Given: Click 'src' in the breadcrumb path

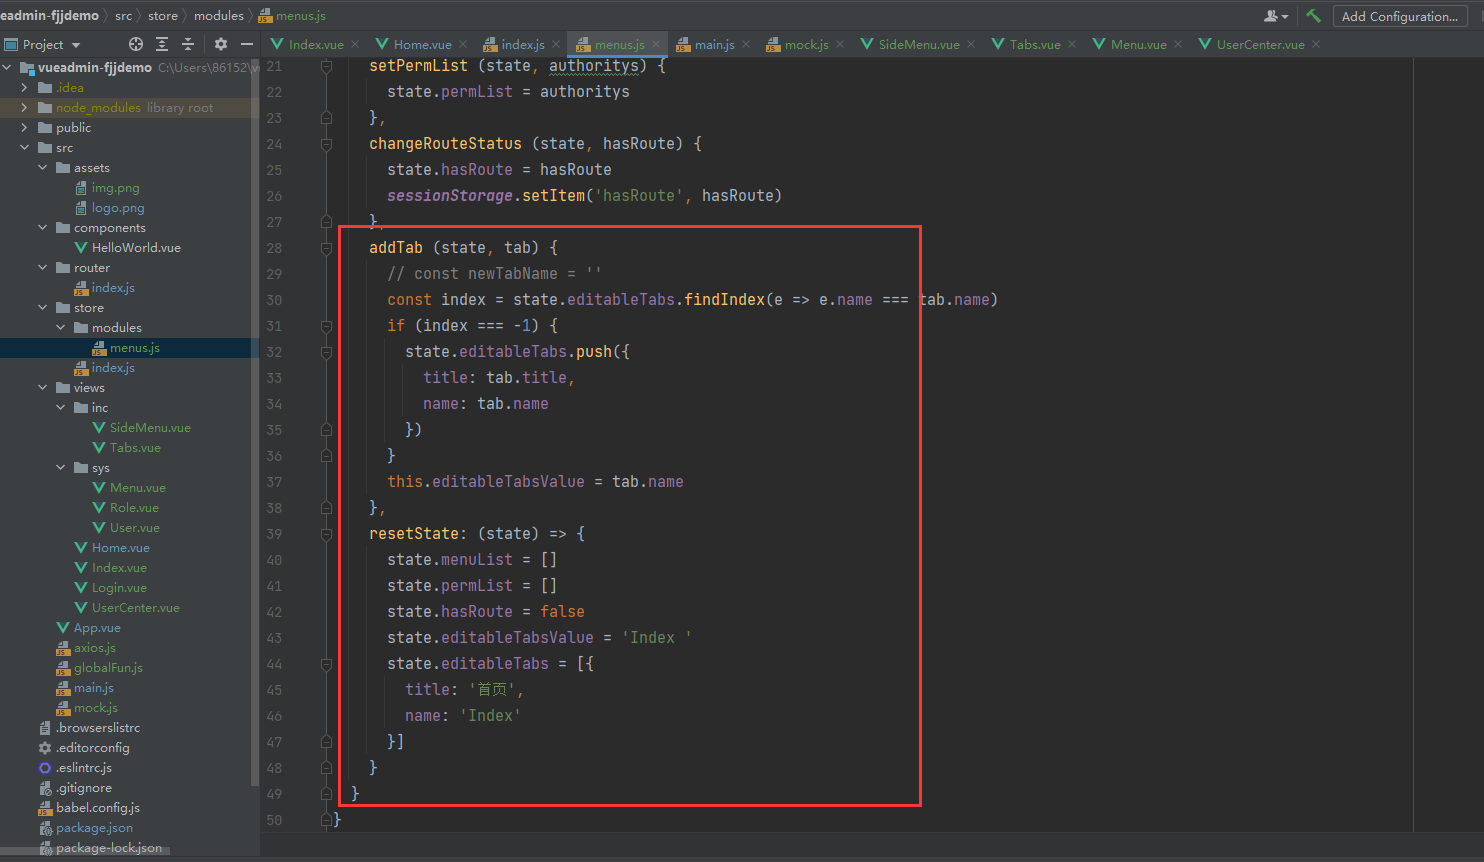Looking at the screenshot, I should pyautogui.click(x=123, y=16).
